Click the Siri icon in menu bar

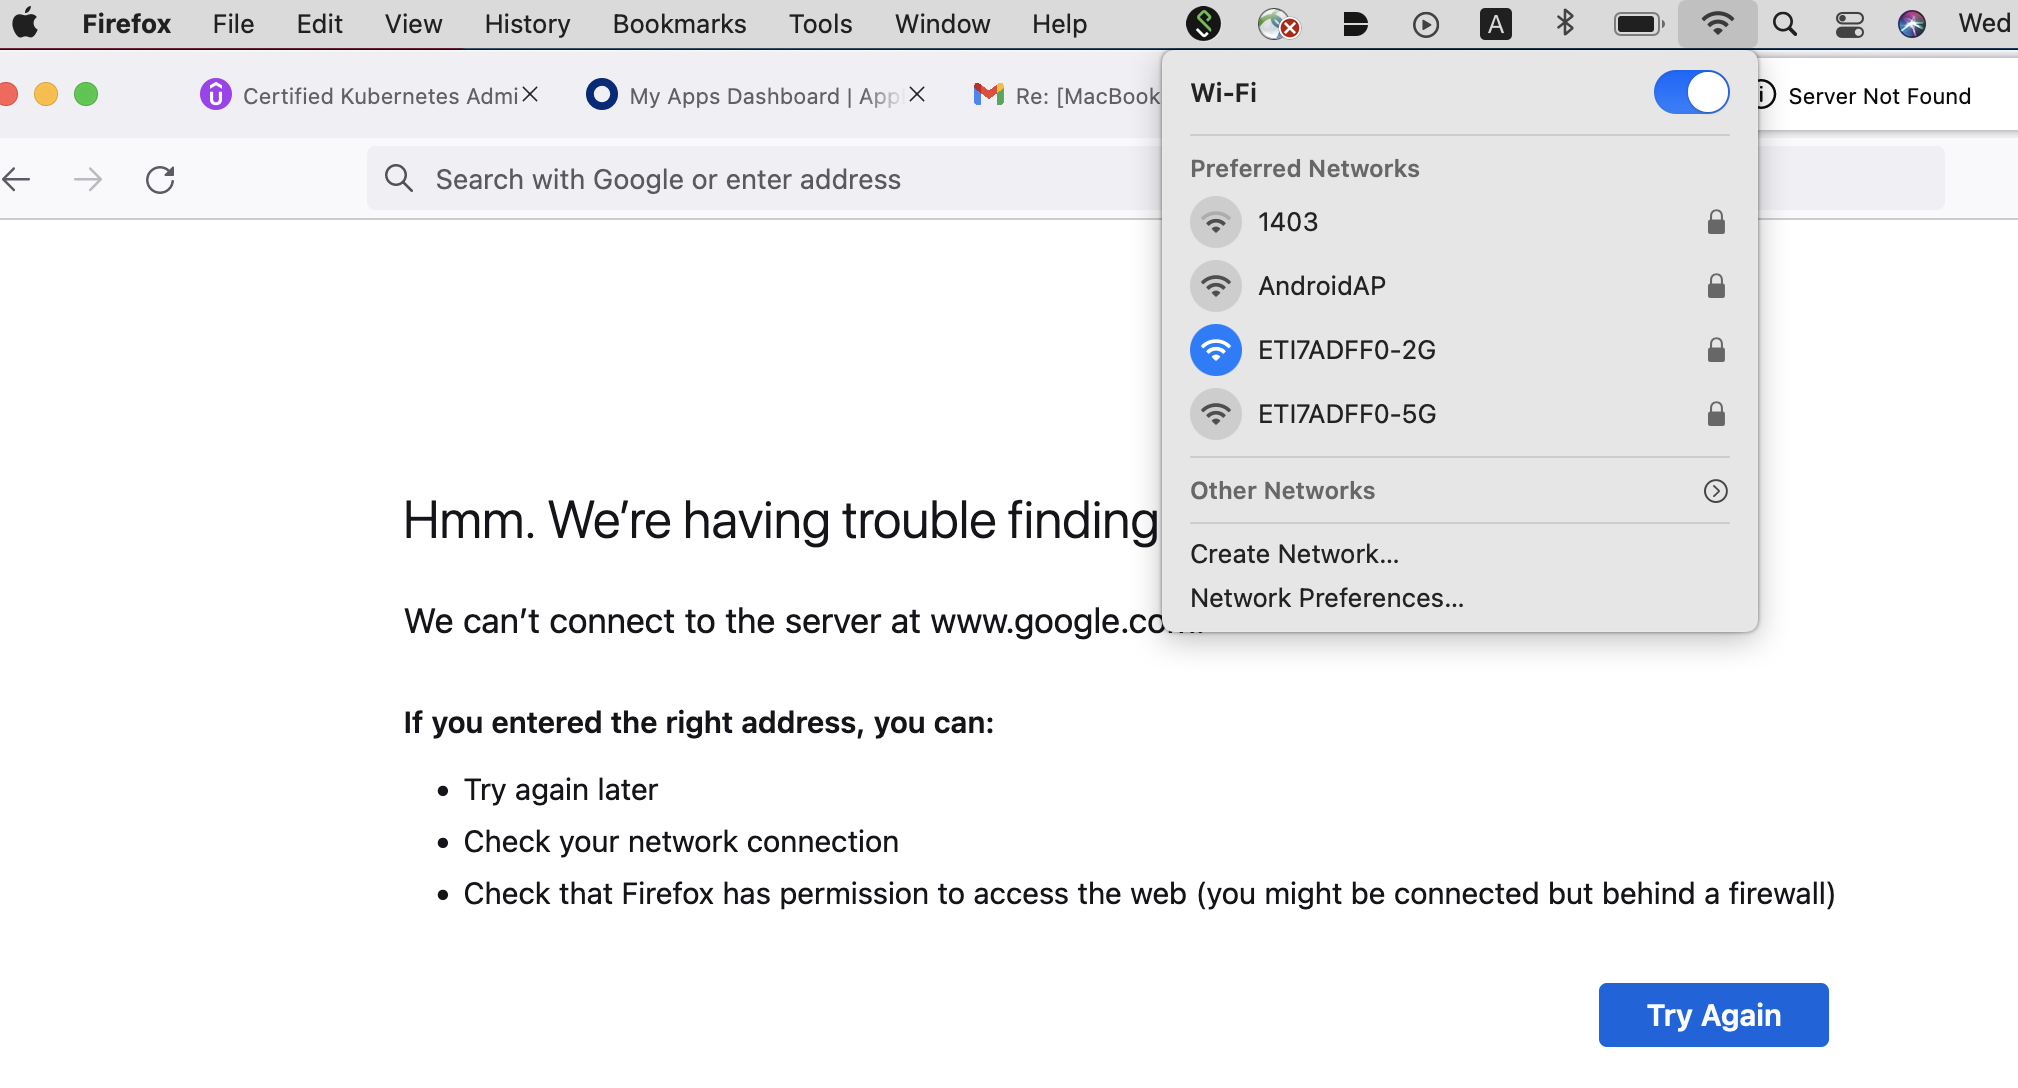1911,24
